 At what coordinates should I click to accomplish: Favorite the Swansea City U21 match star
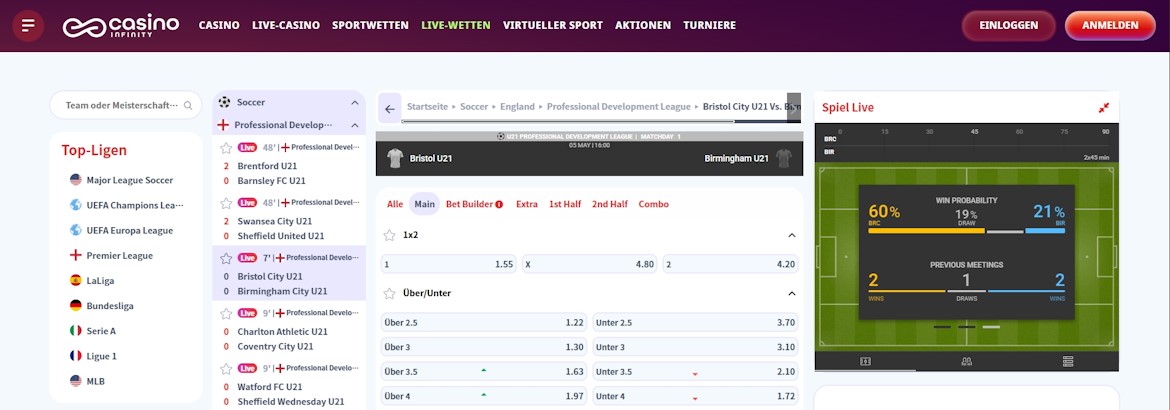pyautogui.click(x=226, y=202)
